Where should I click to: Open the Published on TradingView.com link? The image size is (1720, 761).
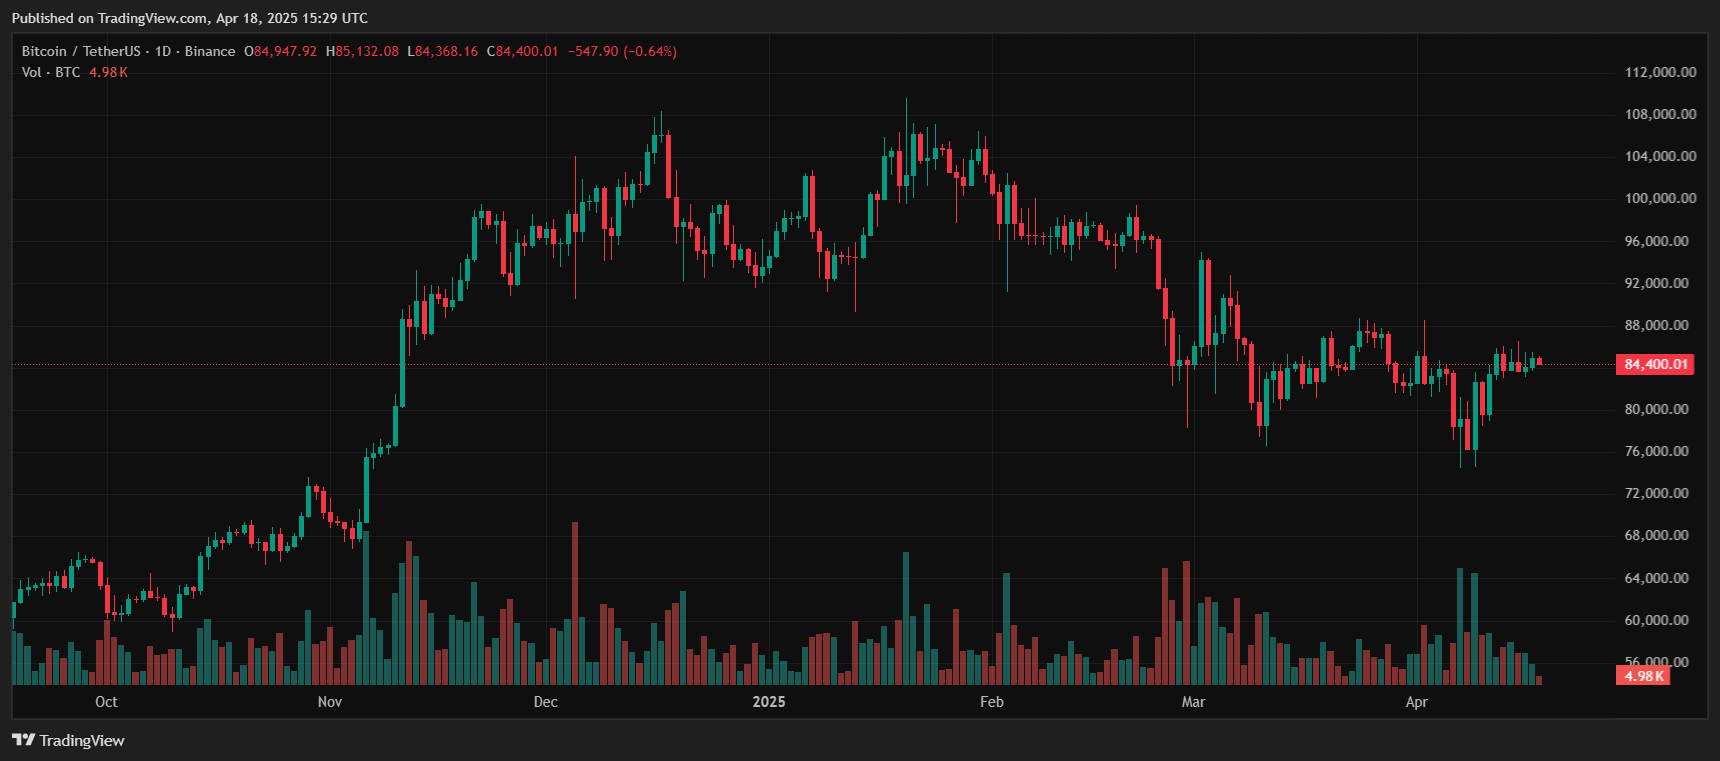pyautogui.click(x=189, y=18)
